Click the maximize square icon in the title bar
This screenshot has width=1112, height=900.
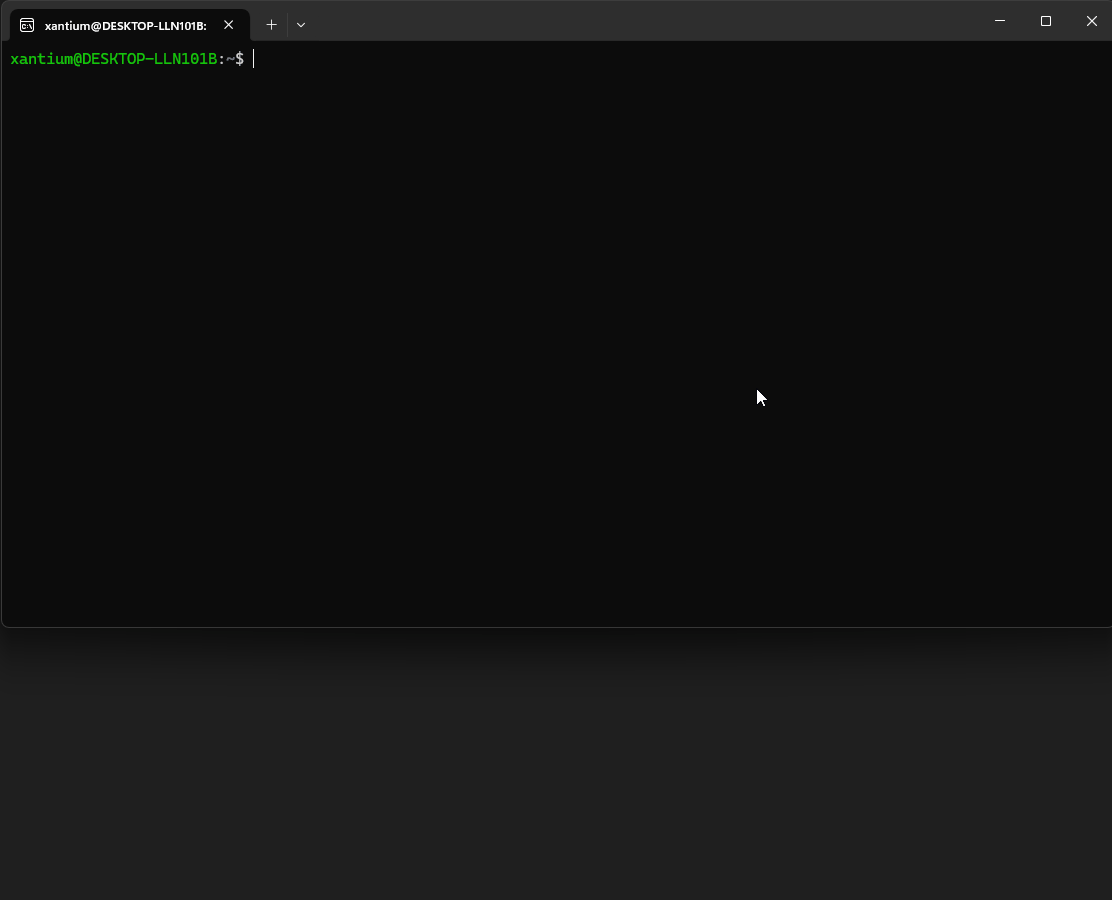1046,21
